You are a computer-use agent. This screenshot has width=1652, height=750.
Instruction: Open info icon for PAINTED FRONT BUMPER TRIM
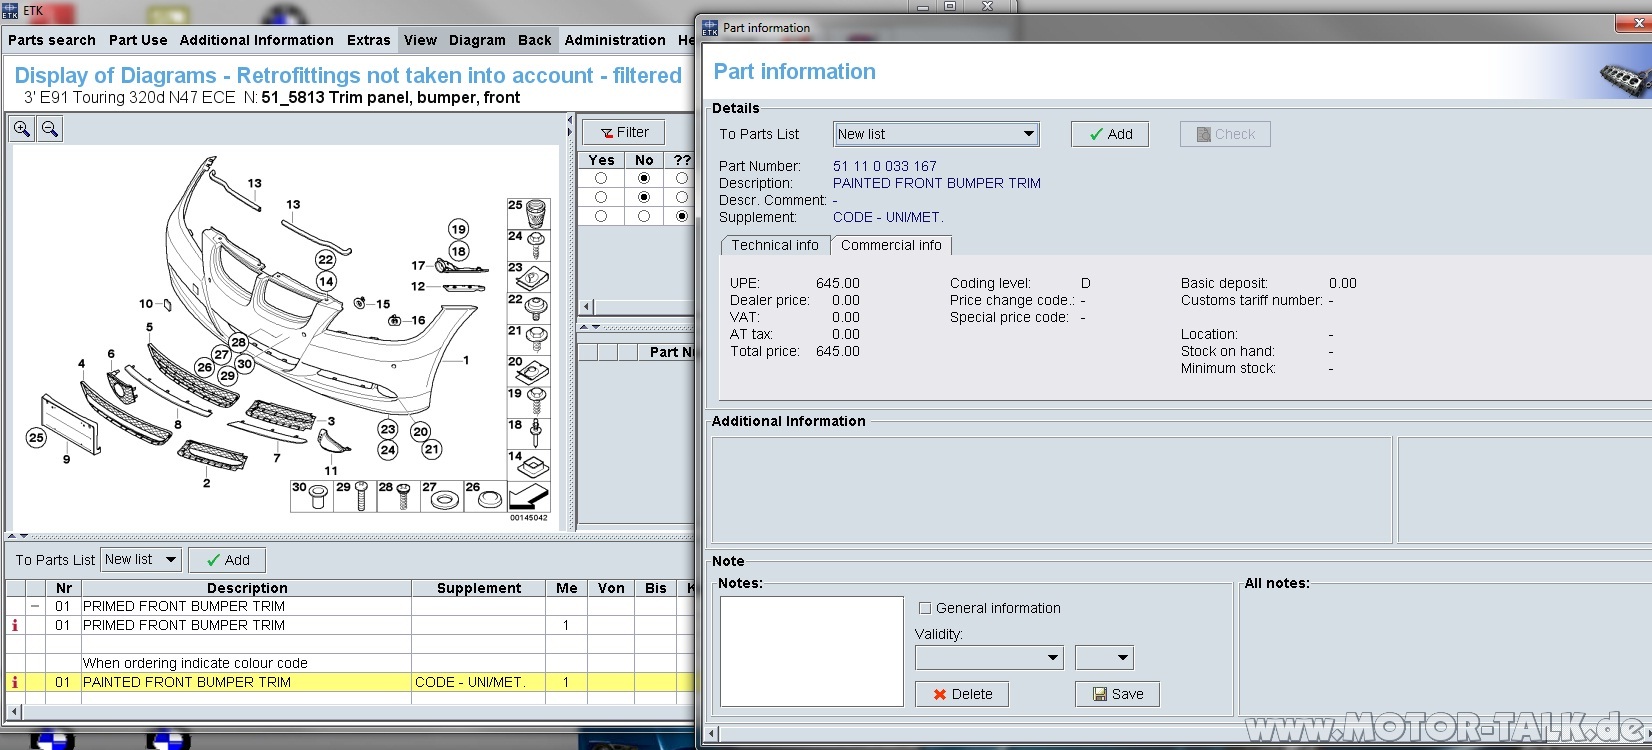[x=14, y=682]
